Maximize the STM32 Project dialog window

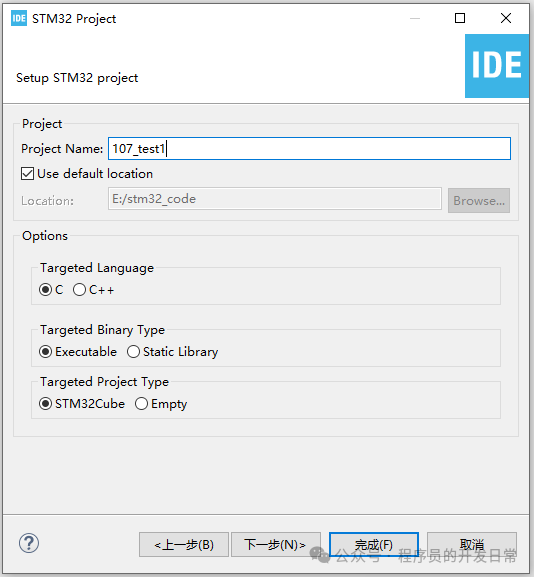click(x=460, y=18)
